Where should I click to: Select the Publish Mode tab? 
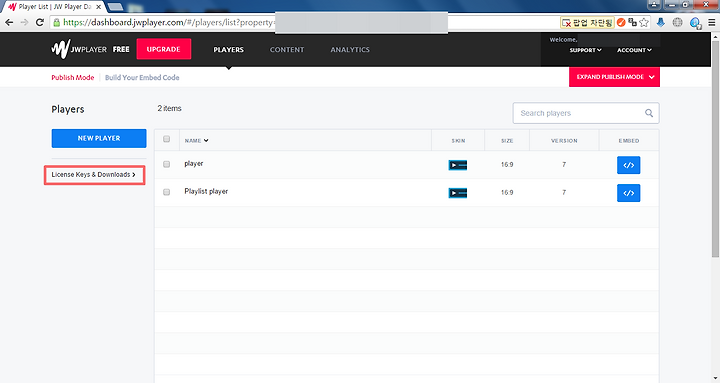pyautogui.click(x=73, y=78)
